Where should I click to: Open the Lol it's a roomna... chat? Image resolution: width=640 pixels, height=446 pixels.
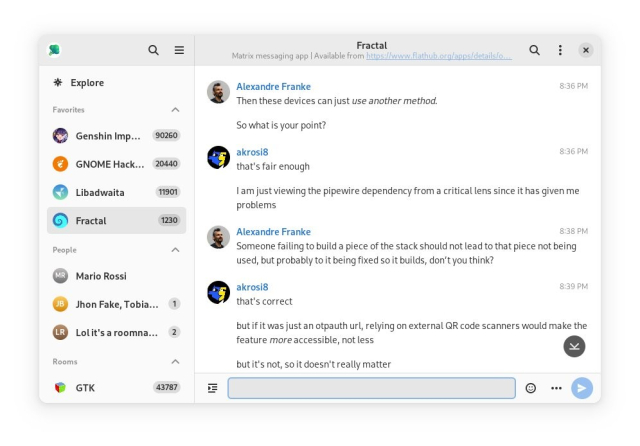click(117, 332)
